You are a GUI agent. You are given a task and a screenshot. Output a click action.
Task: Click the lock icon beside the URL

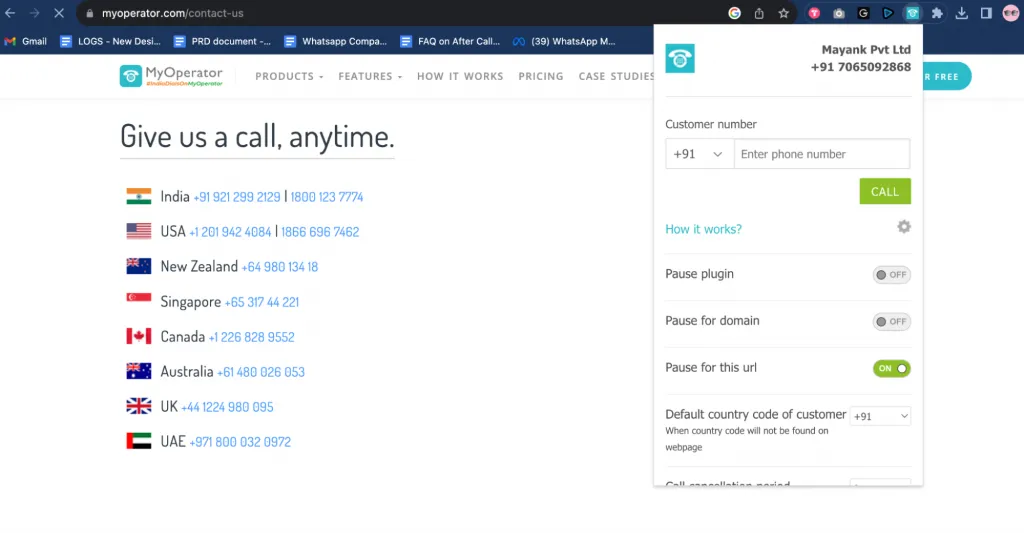90,13
